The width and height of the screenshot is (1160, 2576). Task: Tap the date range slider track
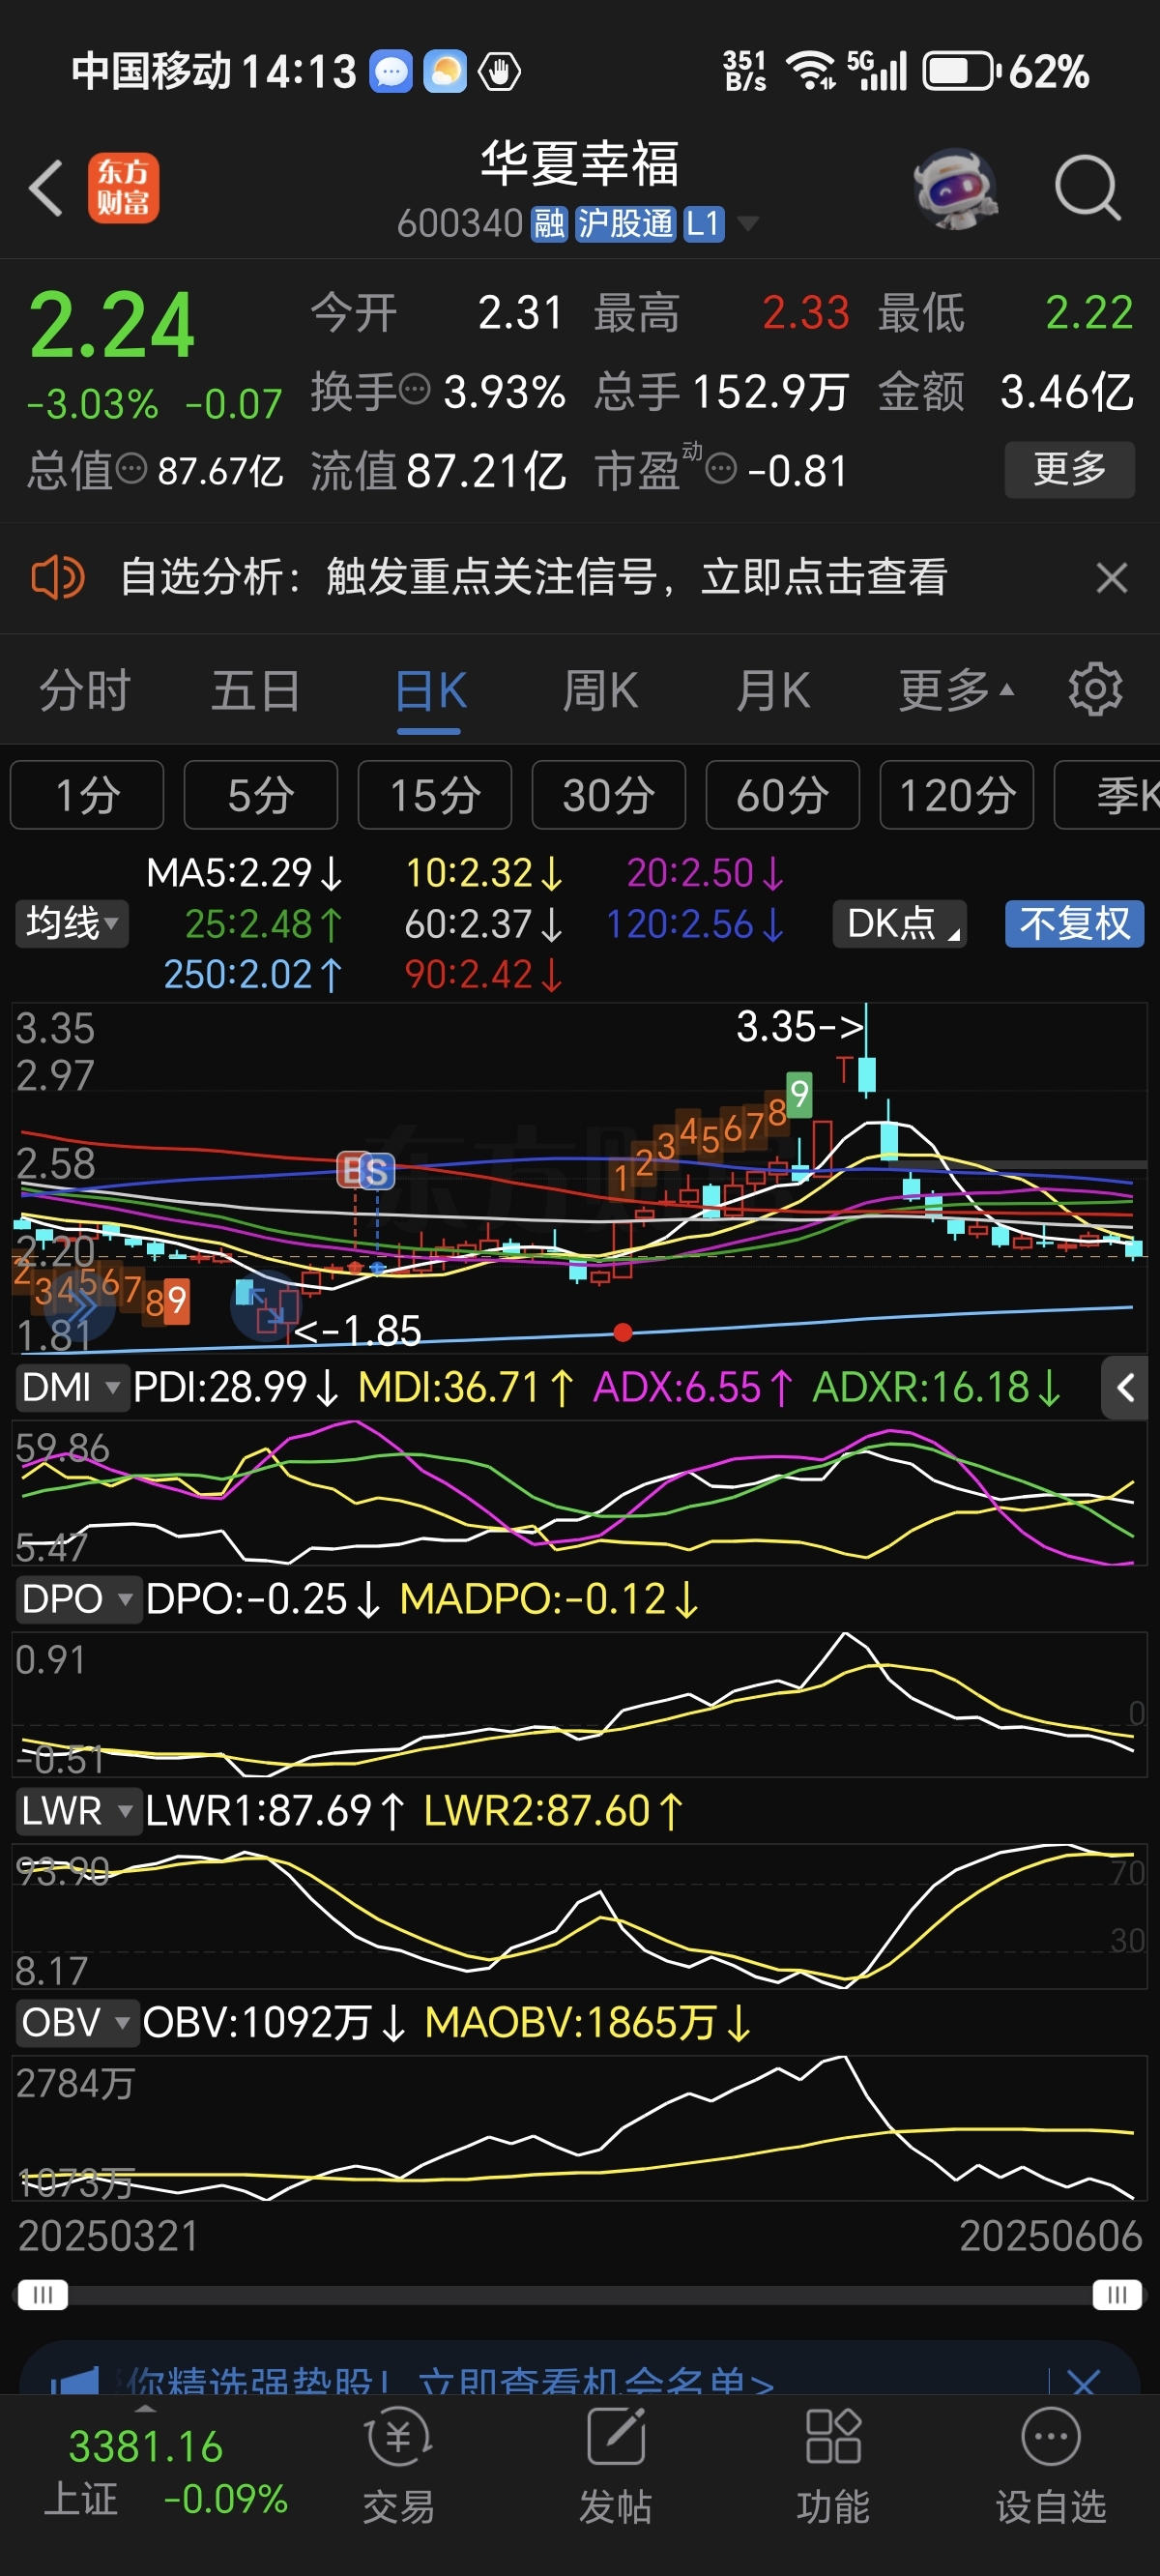(x=580, y=2294)
